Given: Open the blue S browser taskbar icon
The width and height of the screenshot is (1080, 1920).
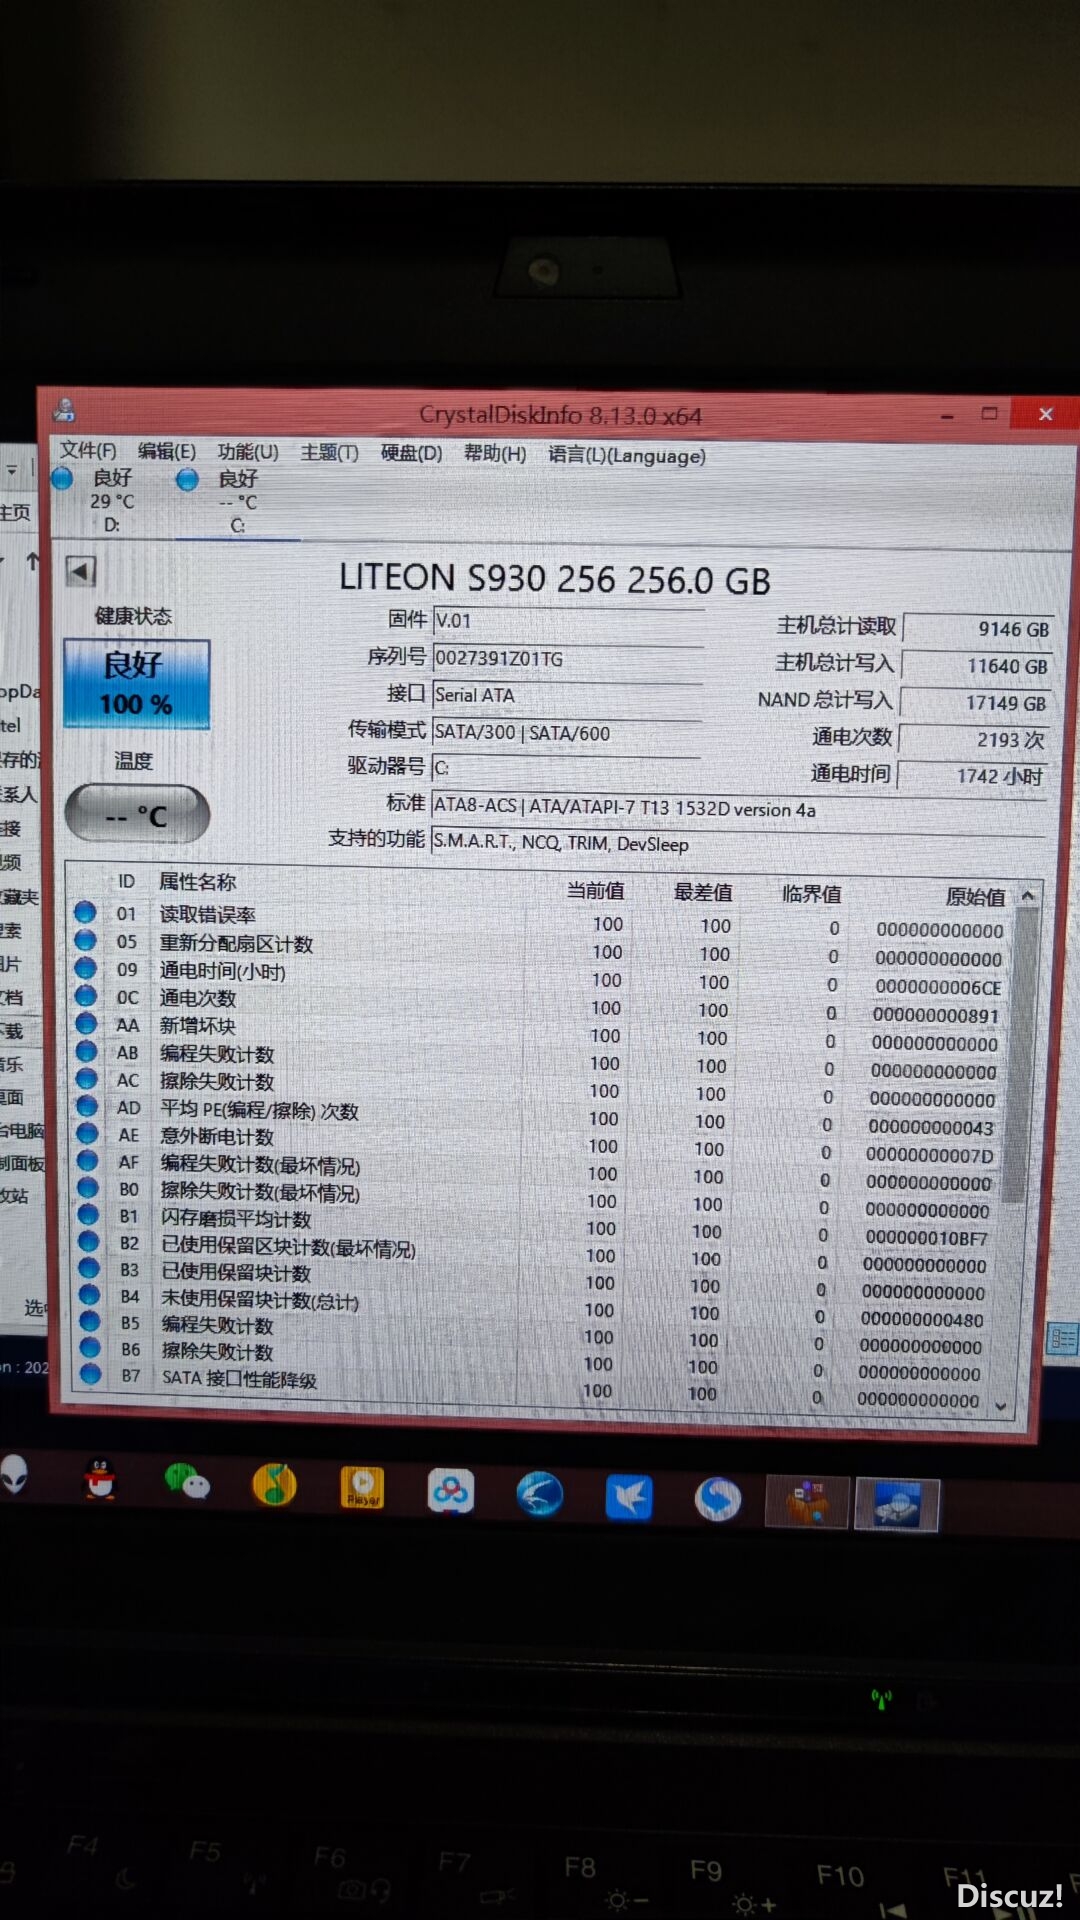Looking at the screenshot, I should pyautogui.click(x=718, y=1499).
